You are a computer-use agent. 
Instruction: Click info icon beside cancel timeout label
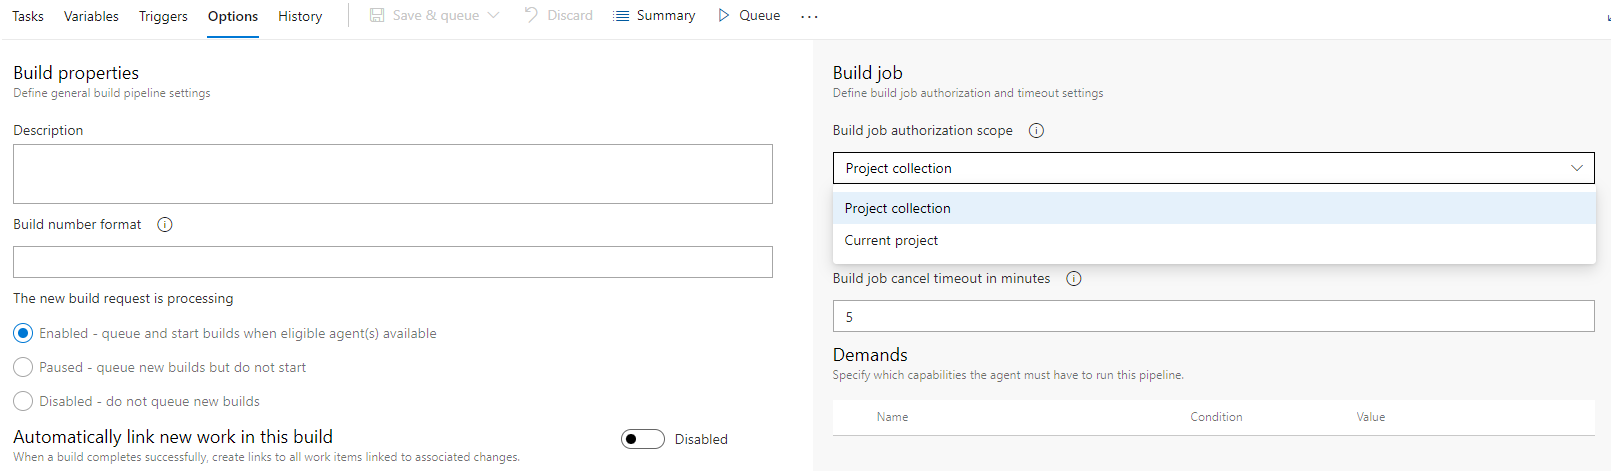(1074, 279)
